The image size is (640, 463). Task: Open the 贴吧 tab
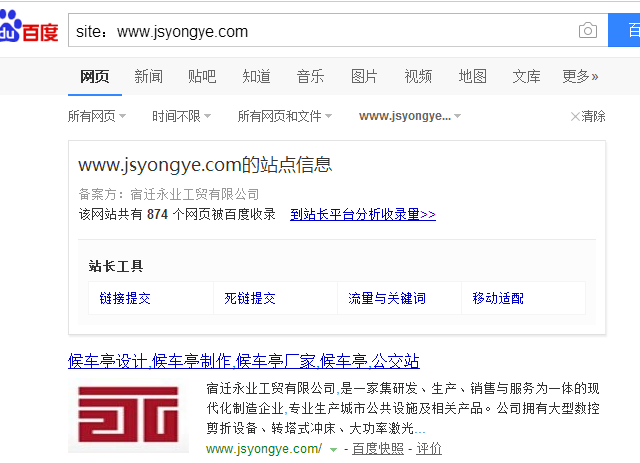[202, 76]
